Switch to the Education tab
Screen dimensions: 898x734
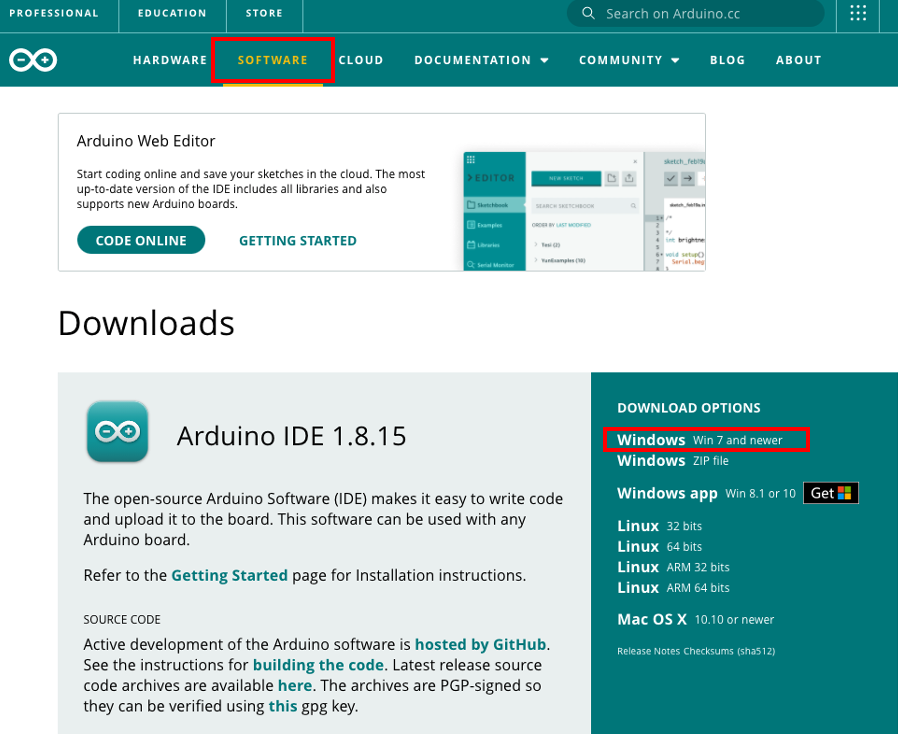[x=172, y=13]
